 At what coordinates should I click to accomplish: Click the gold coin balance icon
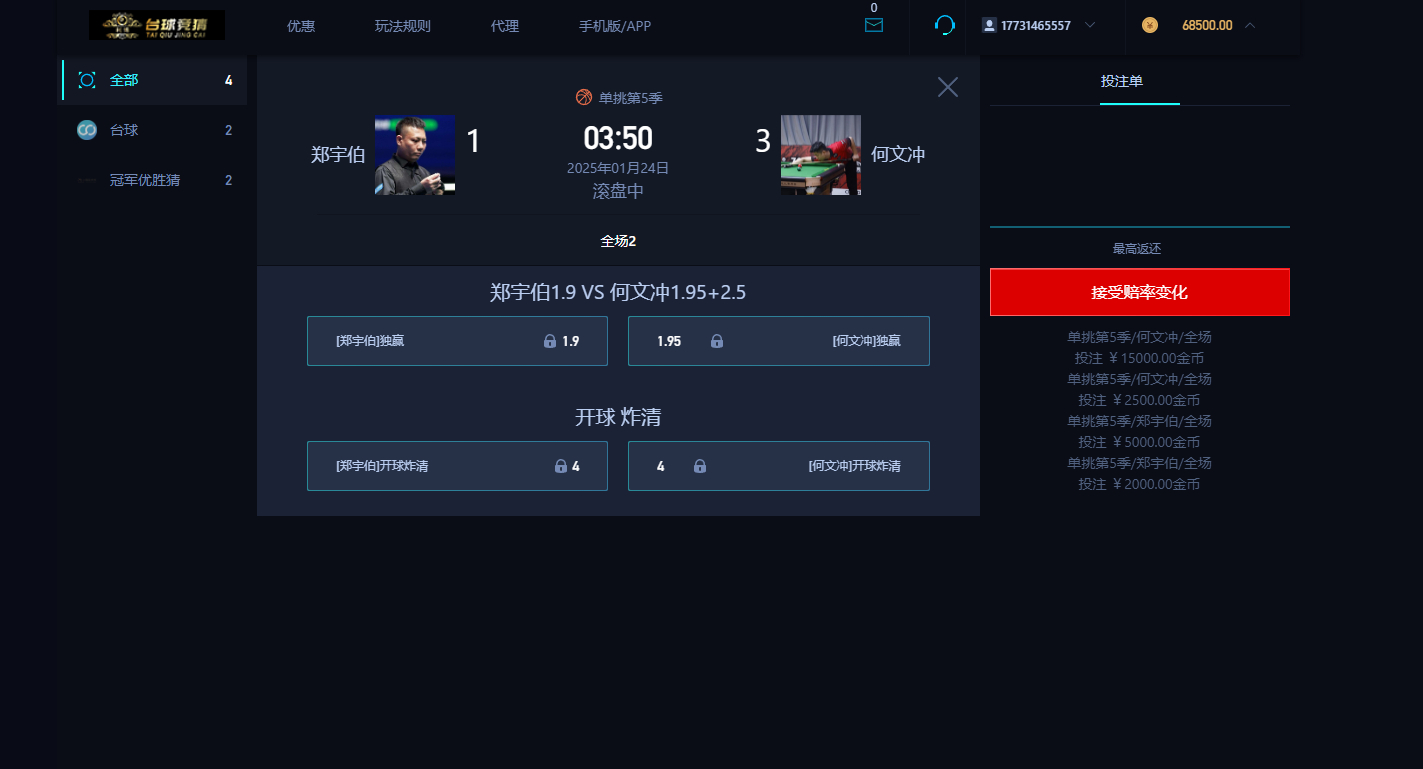1150,25
